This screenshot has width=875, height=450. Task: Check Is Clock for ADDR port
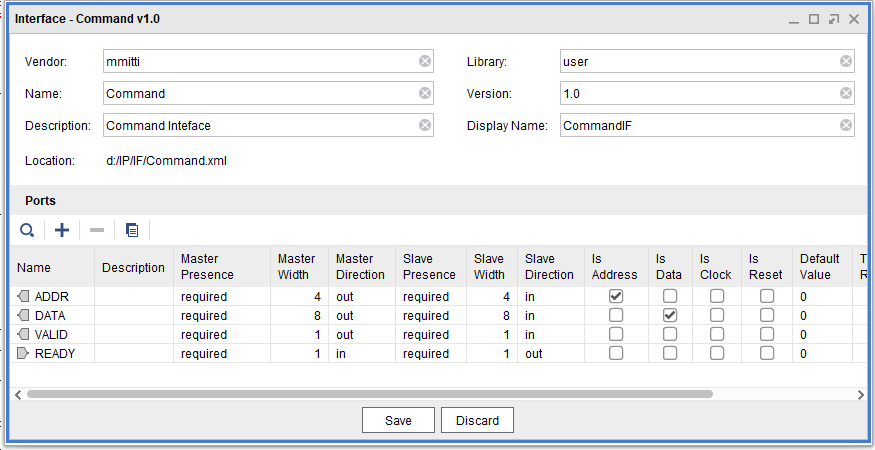coord(717,296)
